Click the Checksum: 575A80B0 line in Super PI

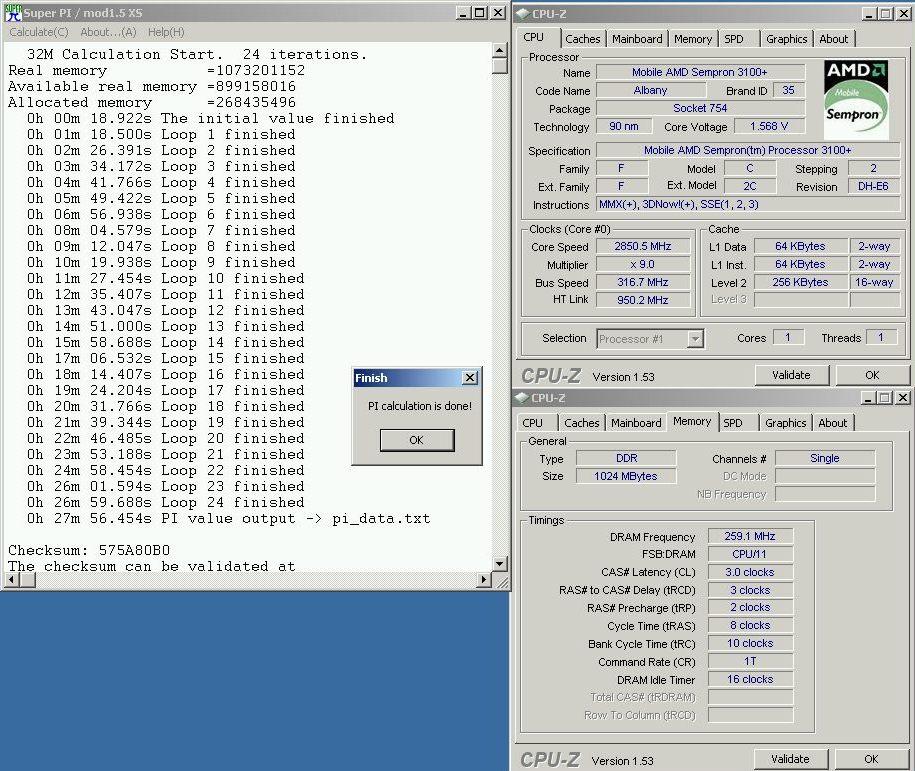click(89, 550)
